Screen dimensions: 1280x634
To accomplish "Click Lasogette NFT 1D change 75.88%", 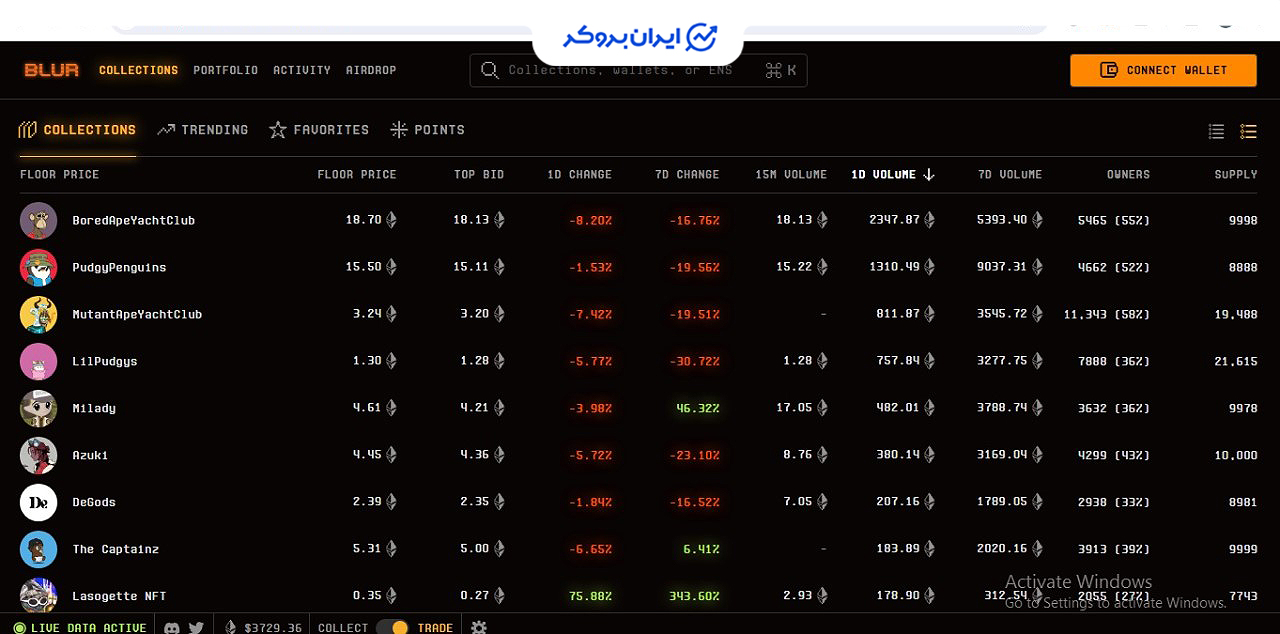I will click(x=590, y=596).
